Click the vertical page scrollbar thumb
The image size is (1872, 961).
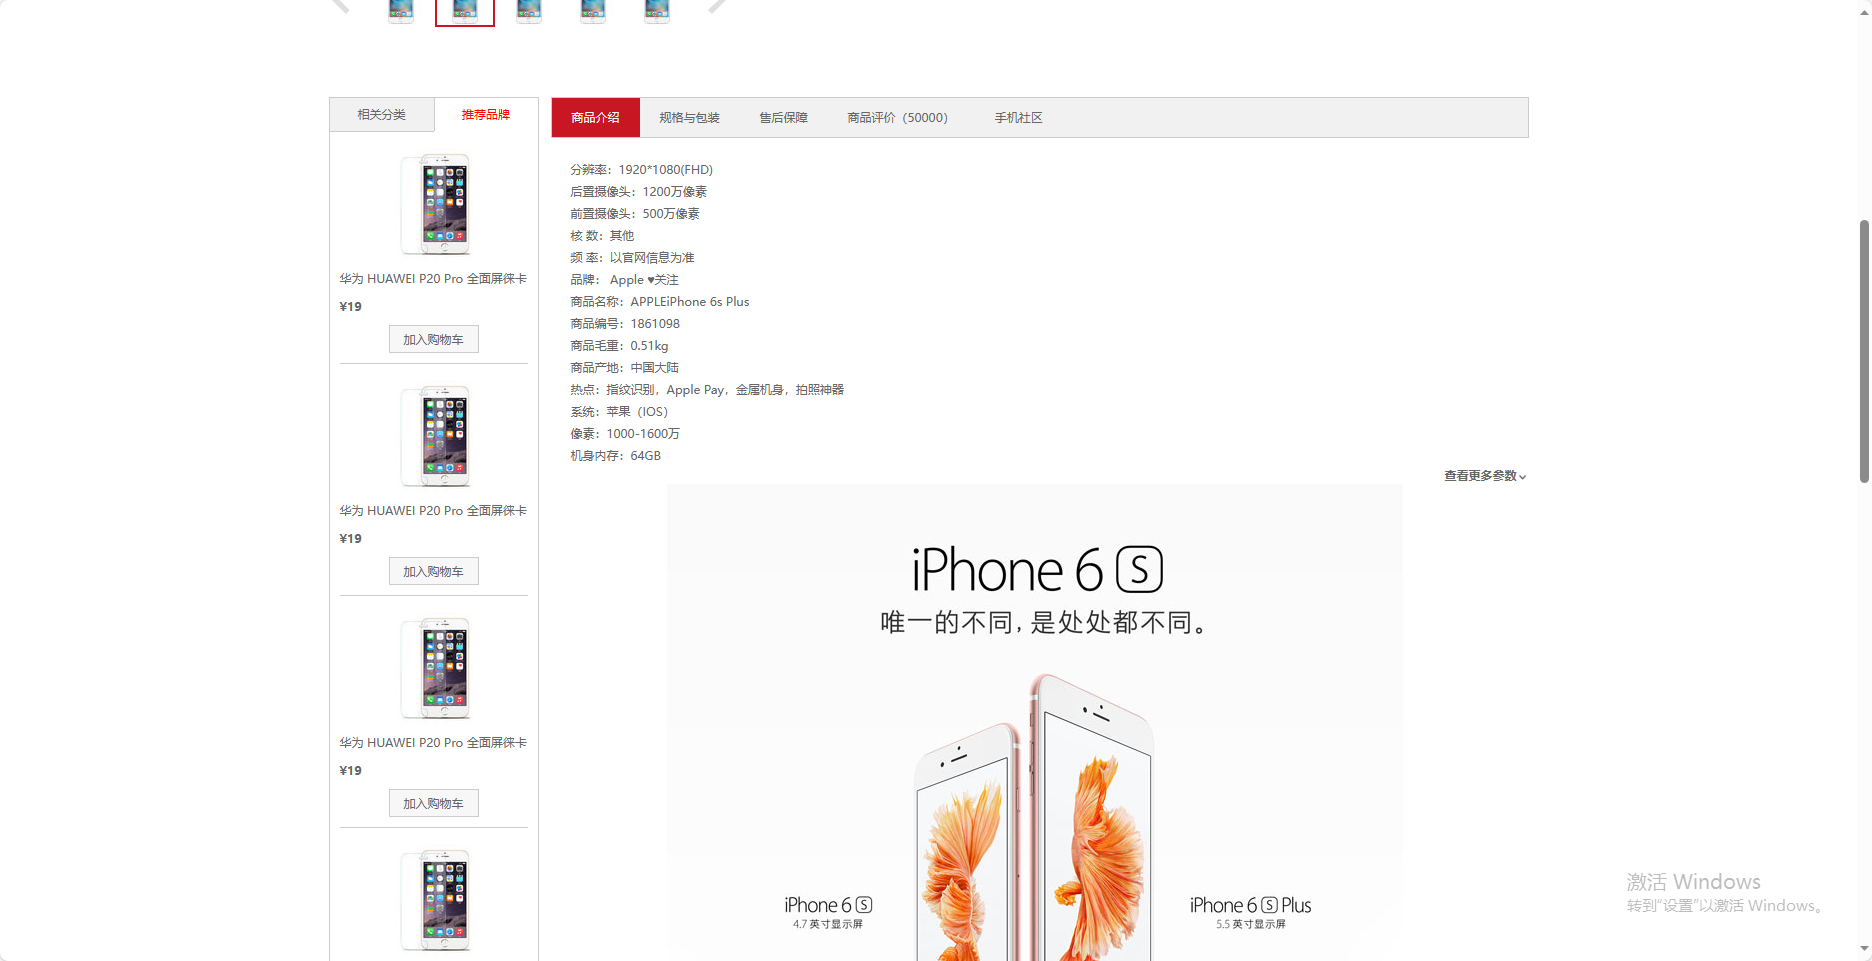1864,351
